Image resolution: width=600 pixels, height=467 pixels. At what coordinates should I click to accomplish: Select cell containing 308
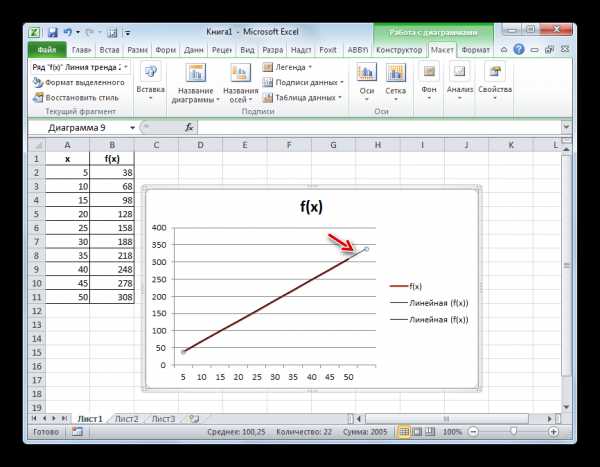coord(112,297)
